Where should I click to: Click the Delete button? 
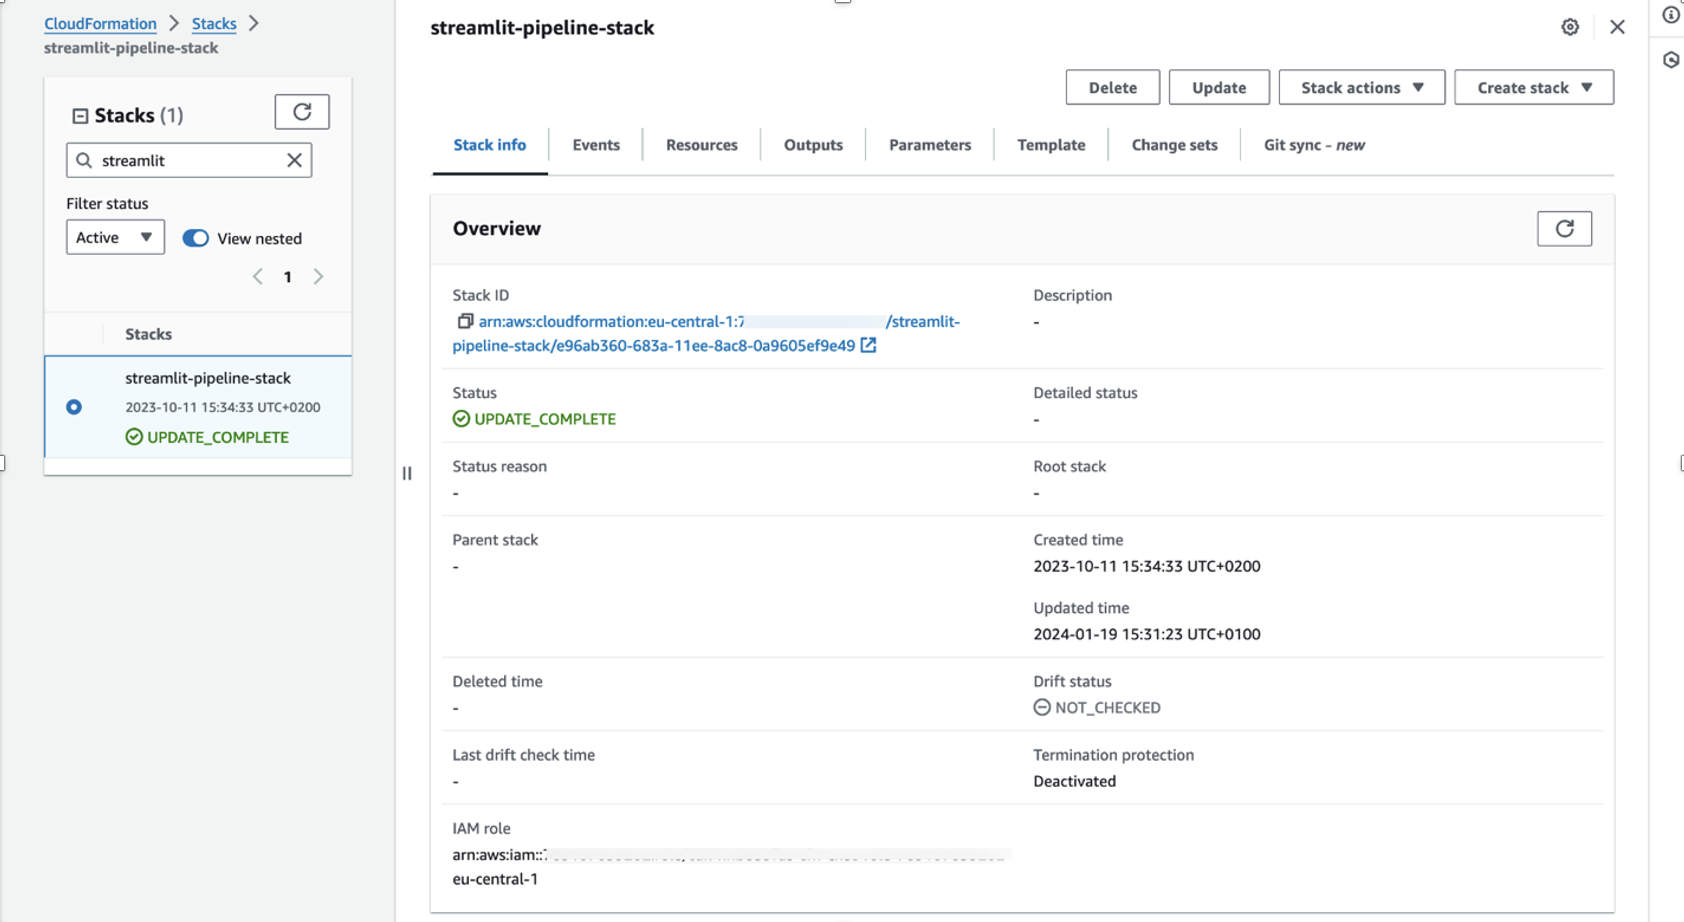point(1113,87)
